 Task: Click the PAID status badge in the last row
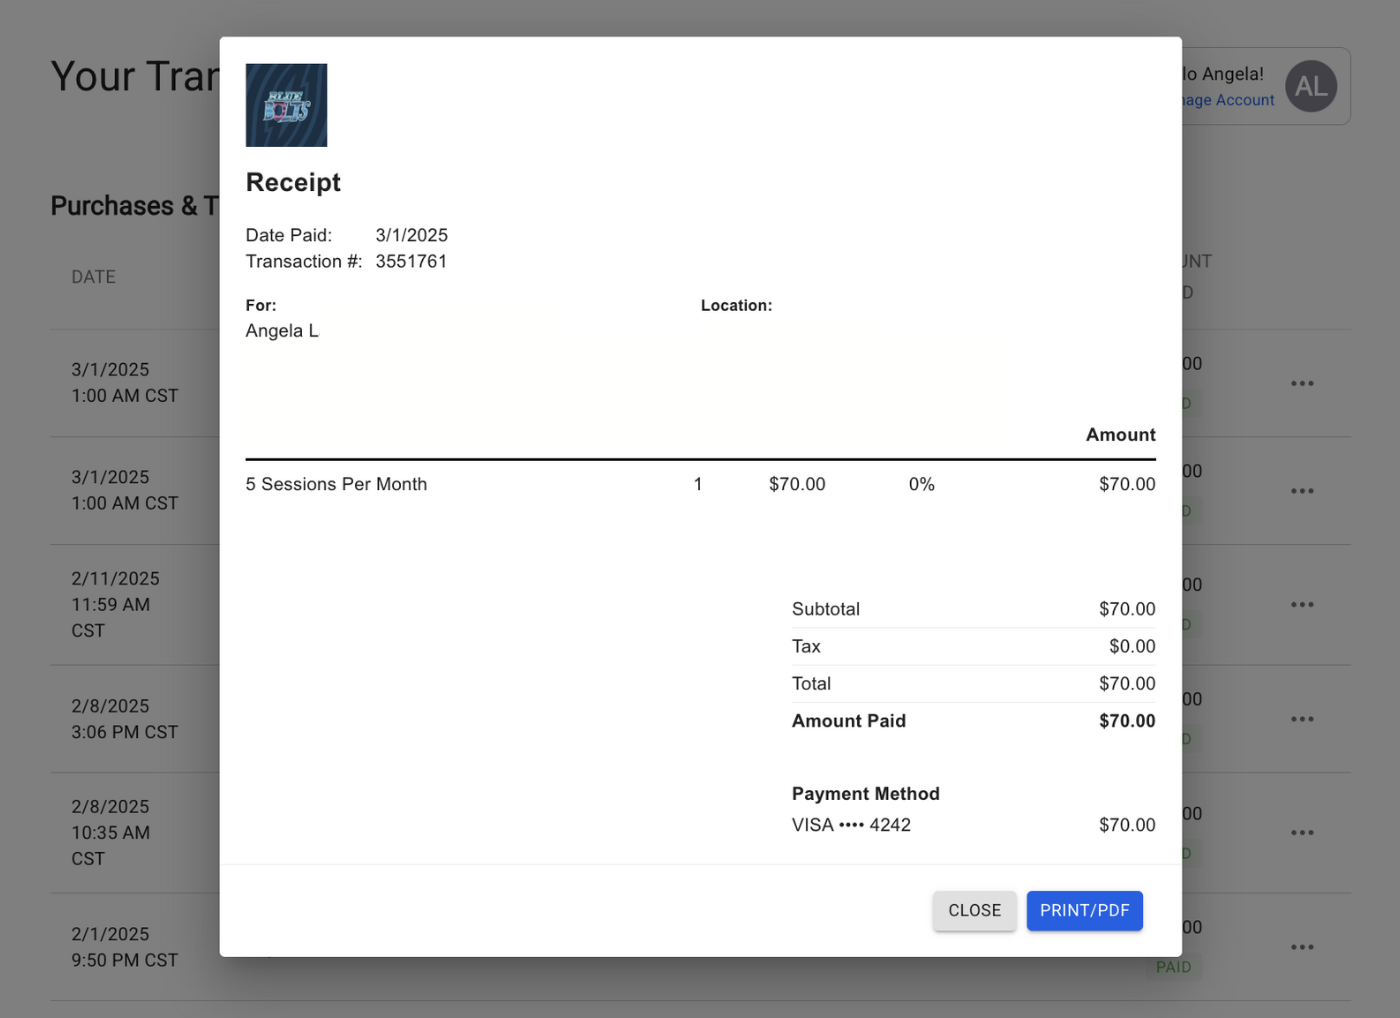1173,967
